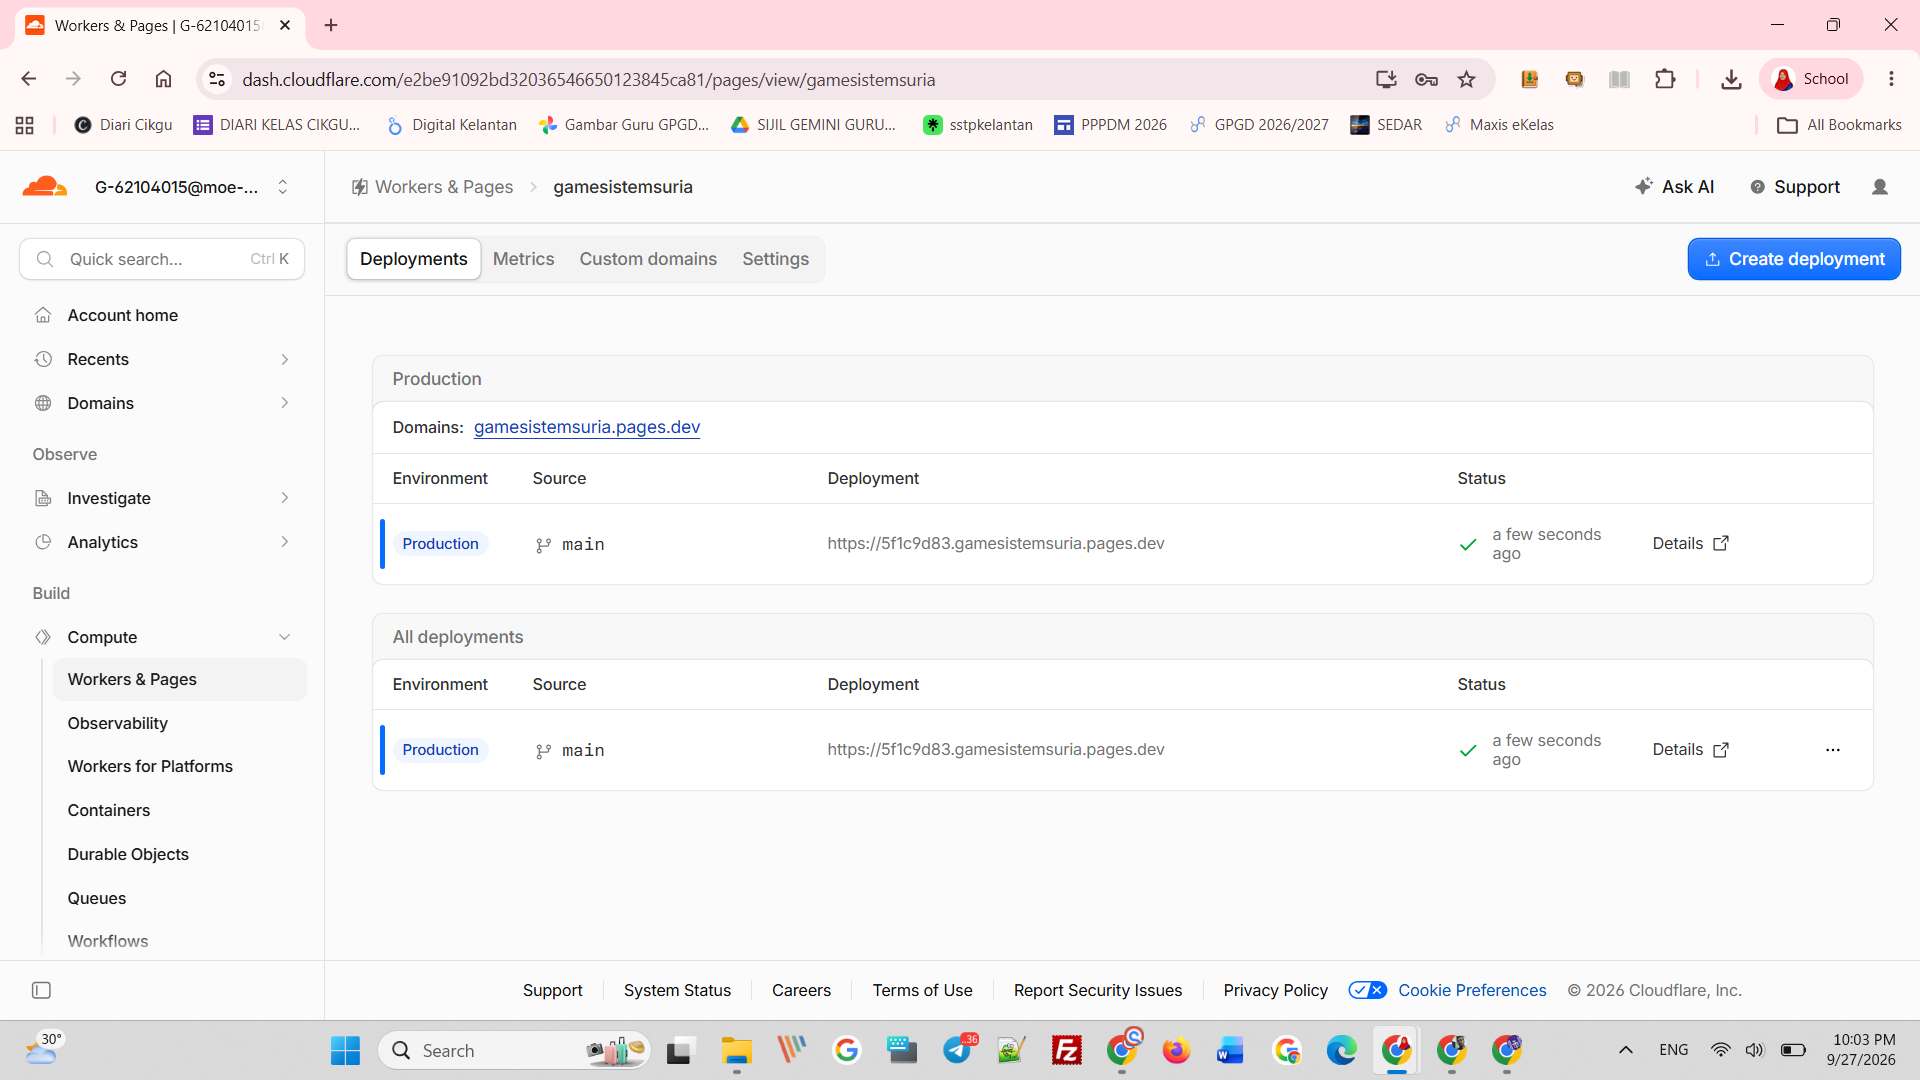Click the Cloudflare logo icon
Viewport: 1920px width, 1080px height.
point(45,187)
